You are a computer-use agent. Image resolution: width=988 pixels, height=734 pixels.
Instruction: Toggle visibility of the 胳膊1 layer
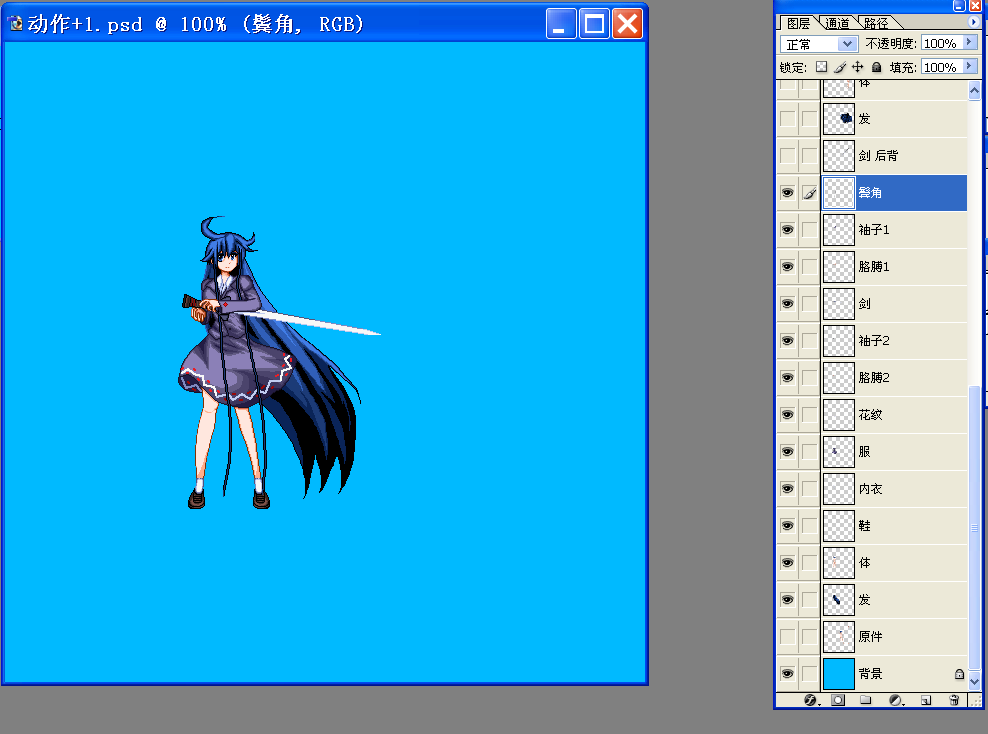coord(788,267)
